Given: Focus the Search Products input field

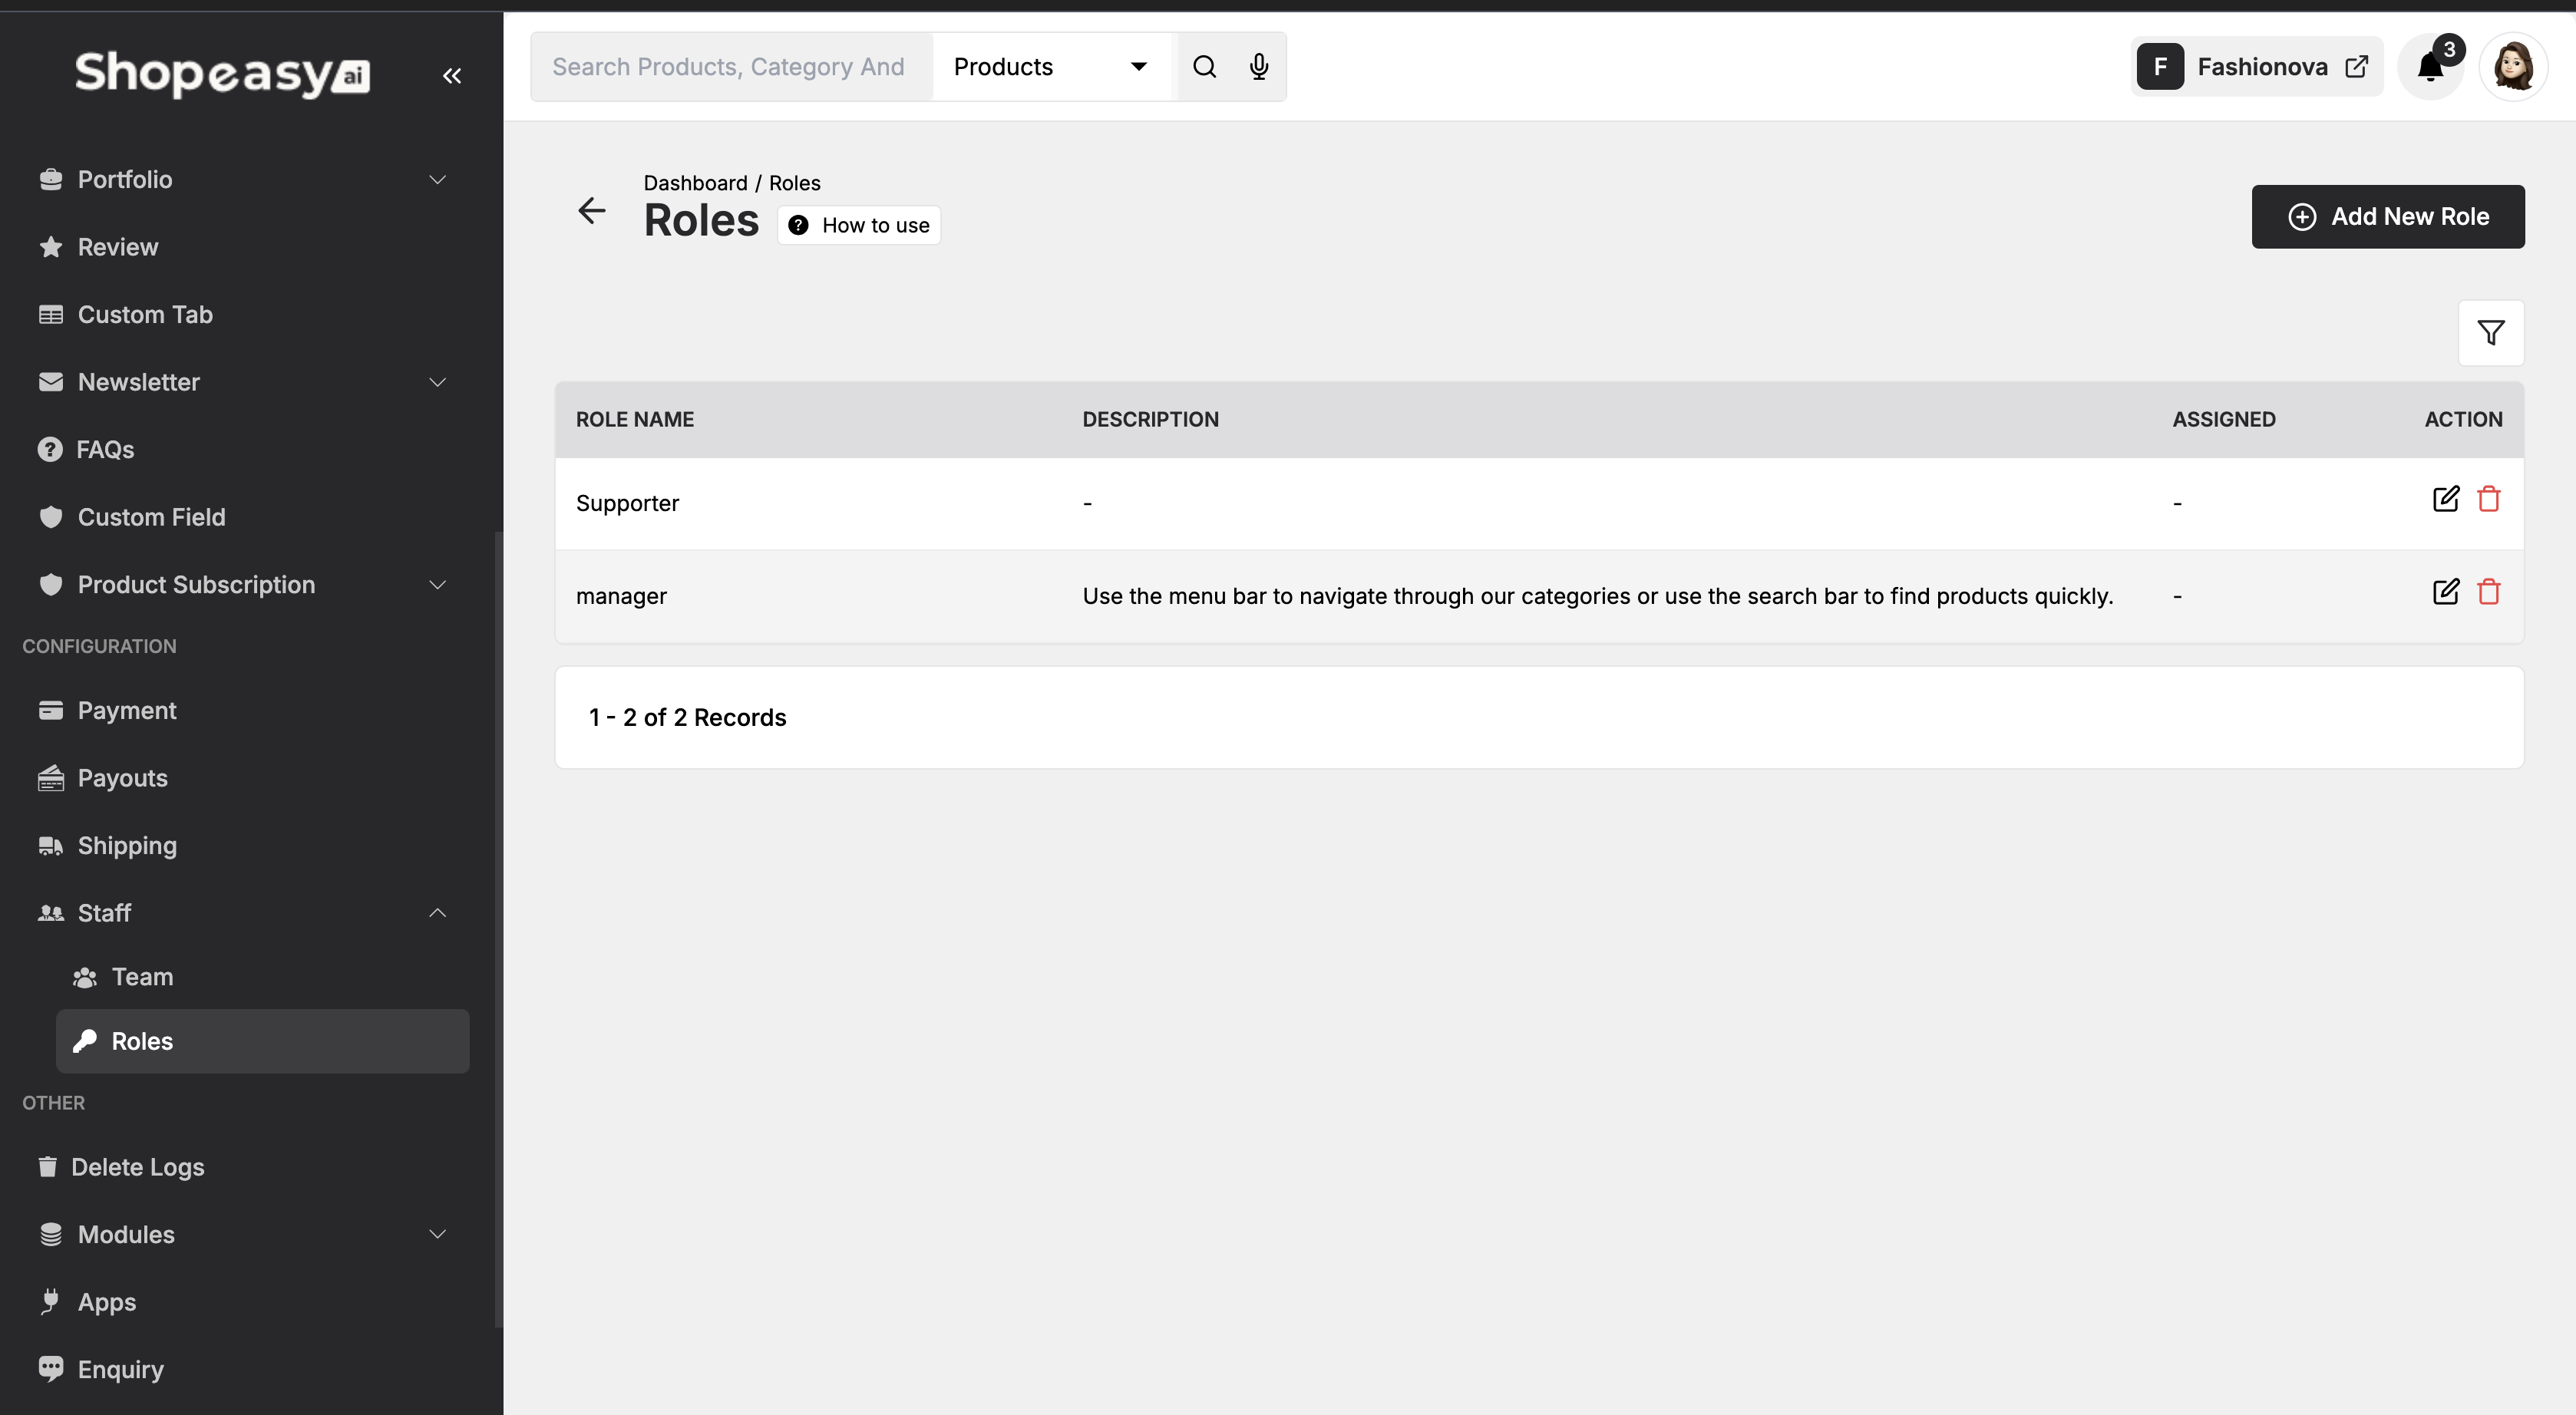Looking at the screenshot, I should (x=730, y=67).
